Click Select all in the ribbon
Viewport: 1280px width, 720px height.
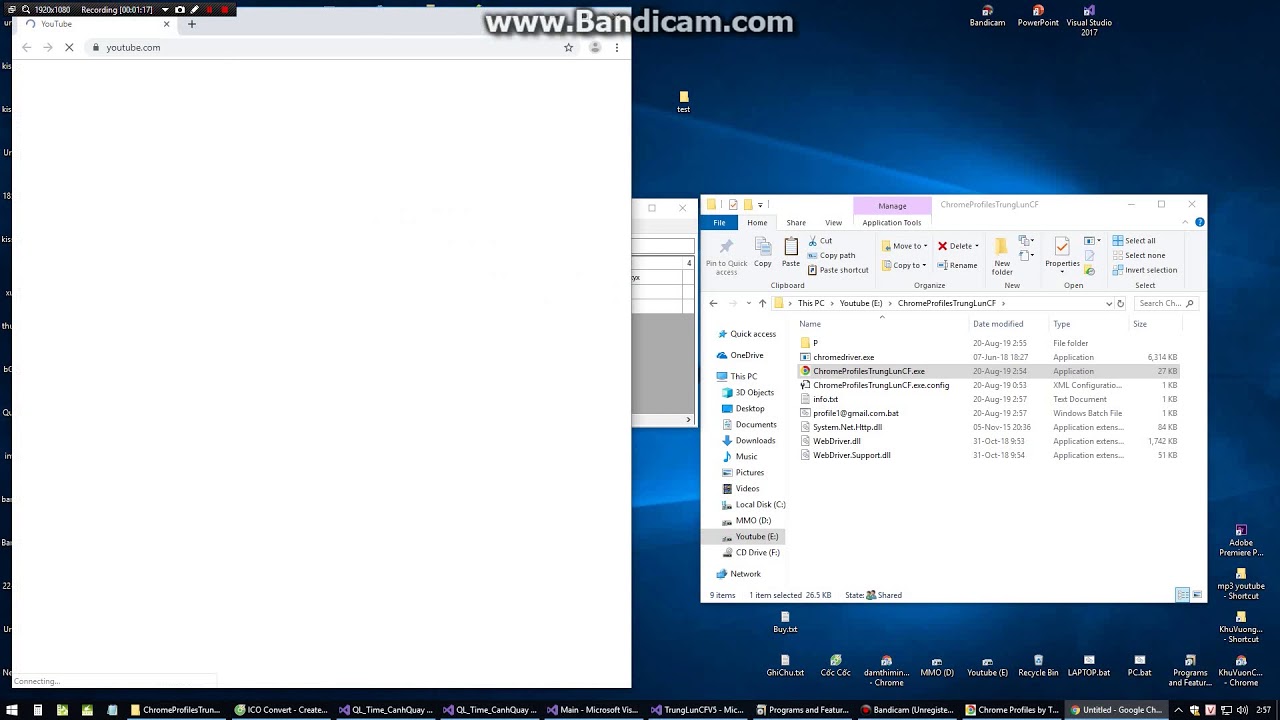coord(1134,241)
